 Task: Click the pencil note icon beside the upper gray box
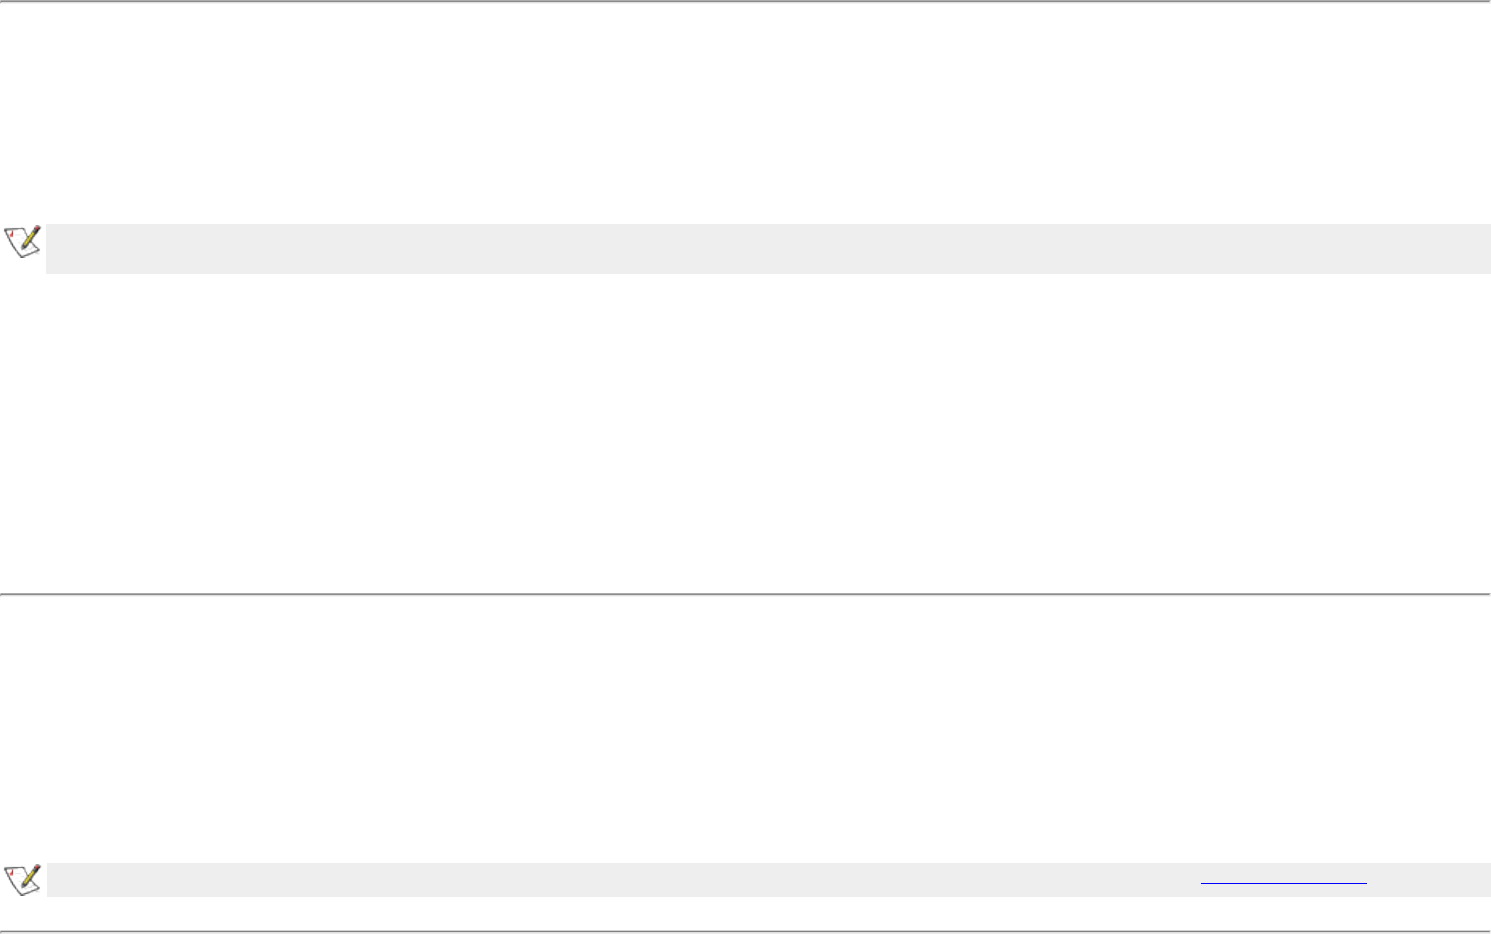click(x=23, y=242)
